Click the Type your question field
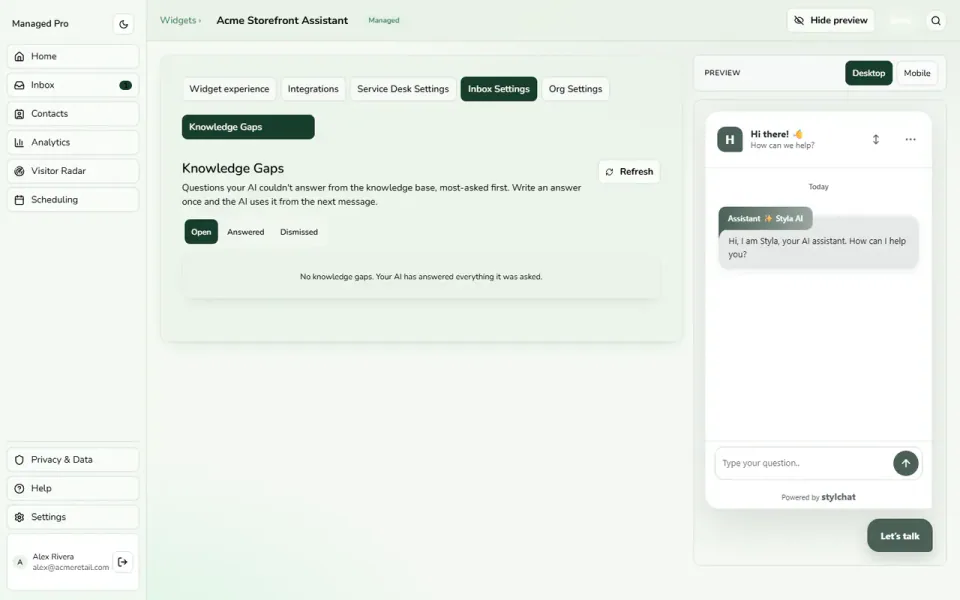 (802, 463)
